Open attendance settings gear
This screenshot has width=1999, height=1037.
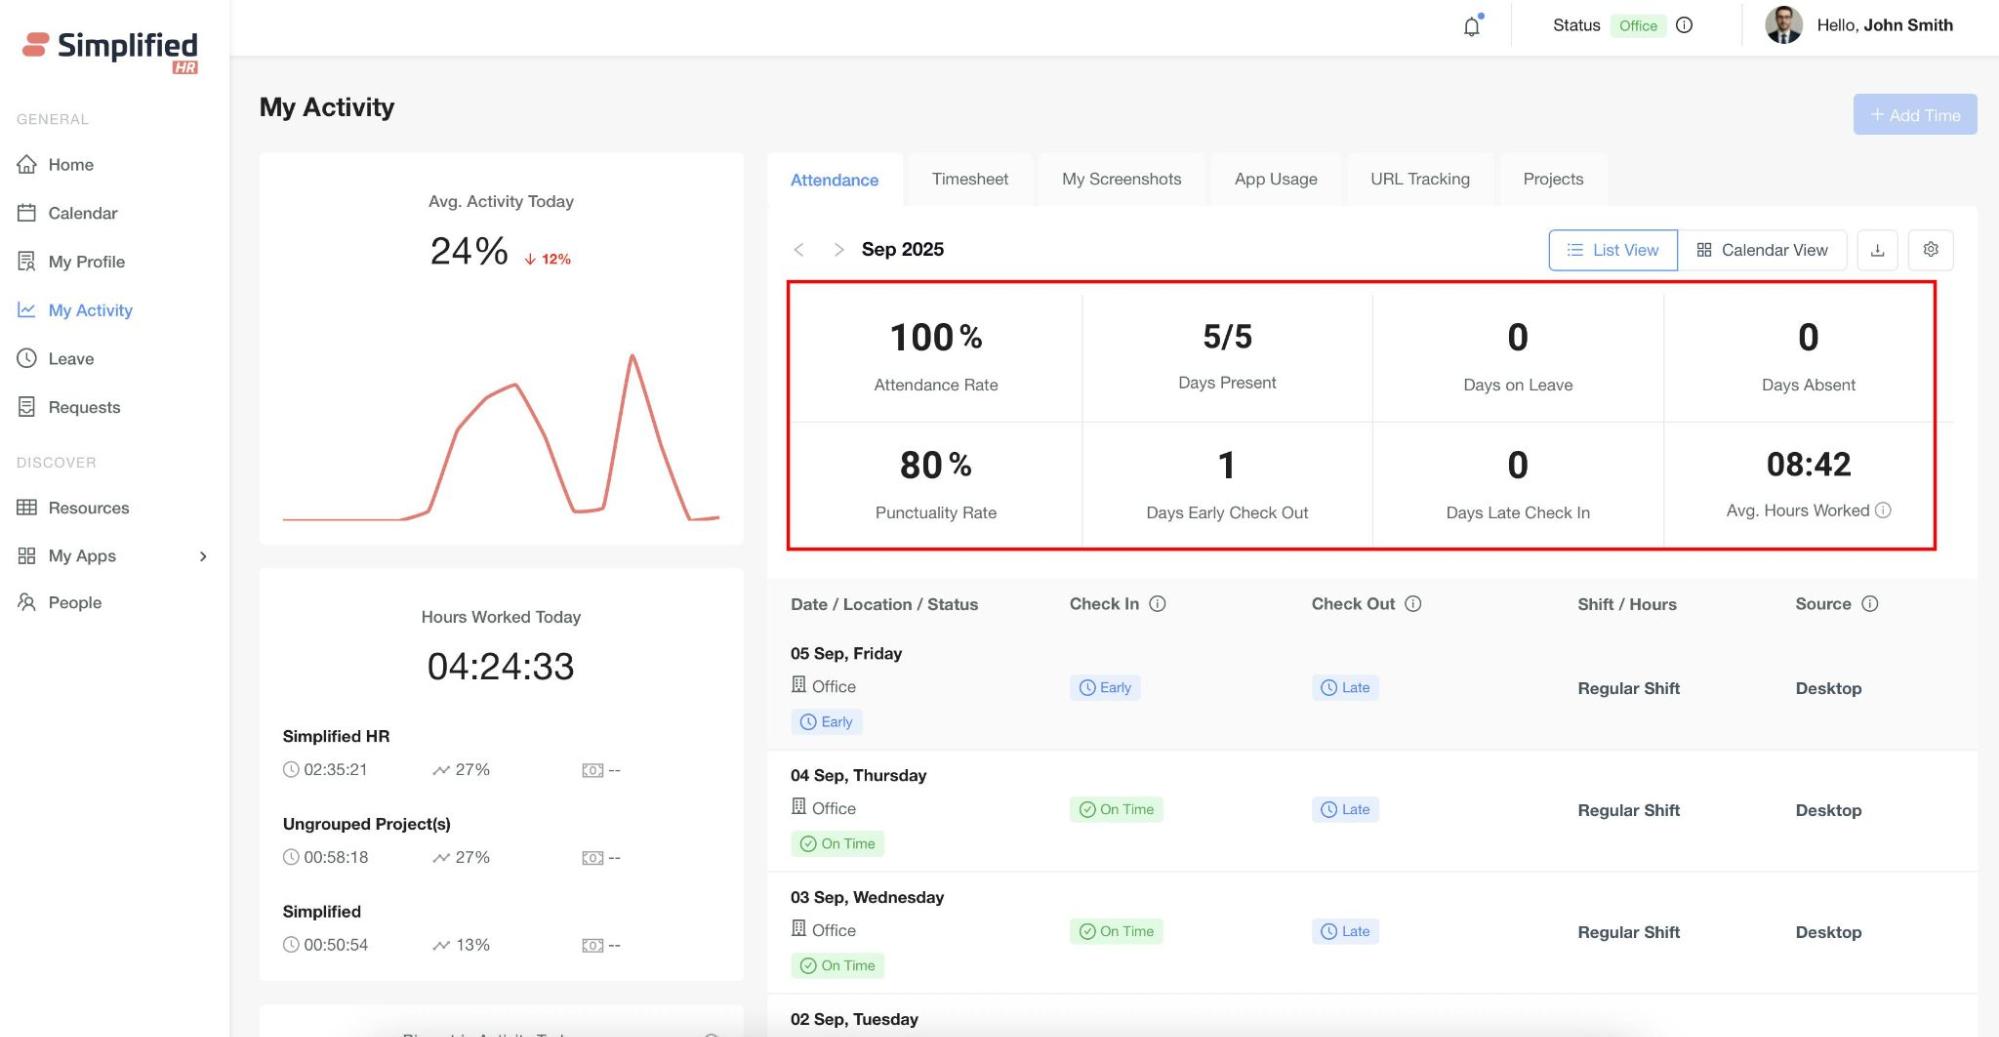1930,250
